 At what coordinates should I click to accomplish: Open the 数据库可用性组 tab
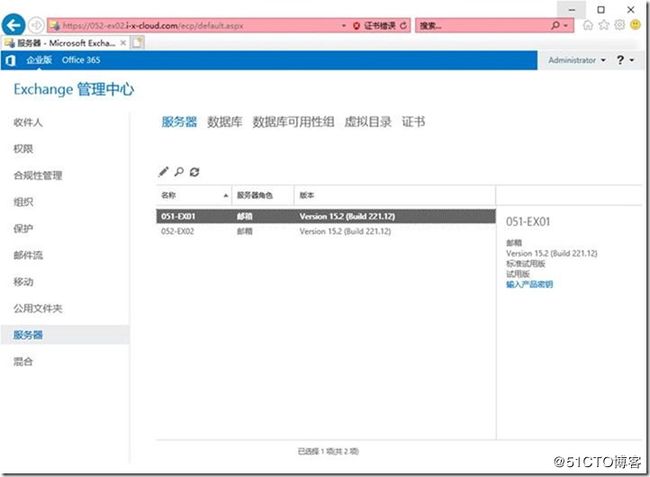(293, 122)
